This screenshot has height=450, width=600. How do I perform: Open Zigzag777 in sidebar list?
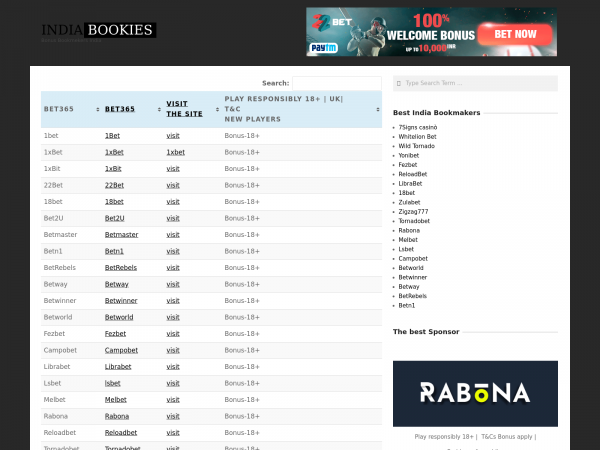point(413,212)
